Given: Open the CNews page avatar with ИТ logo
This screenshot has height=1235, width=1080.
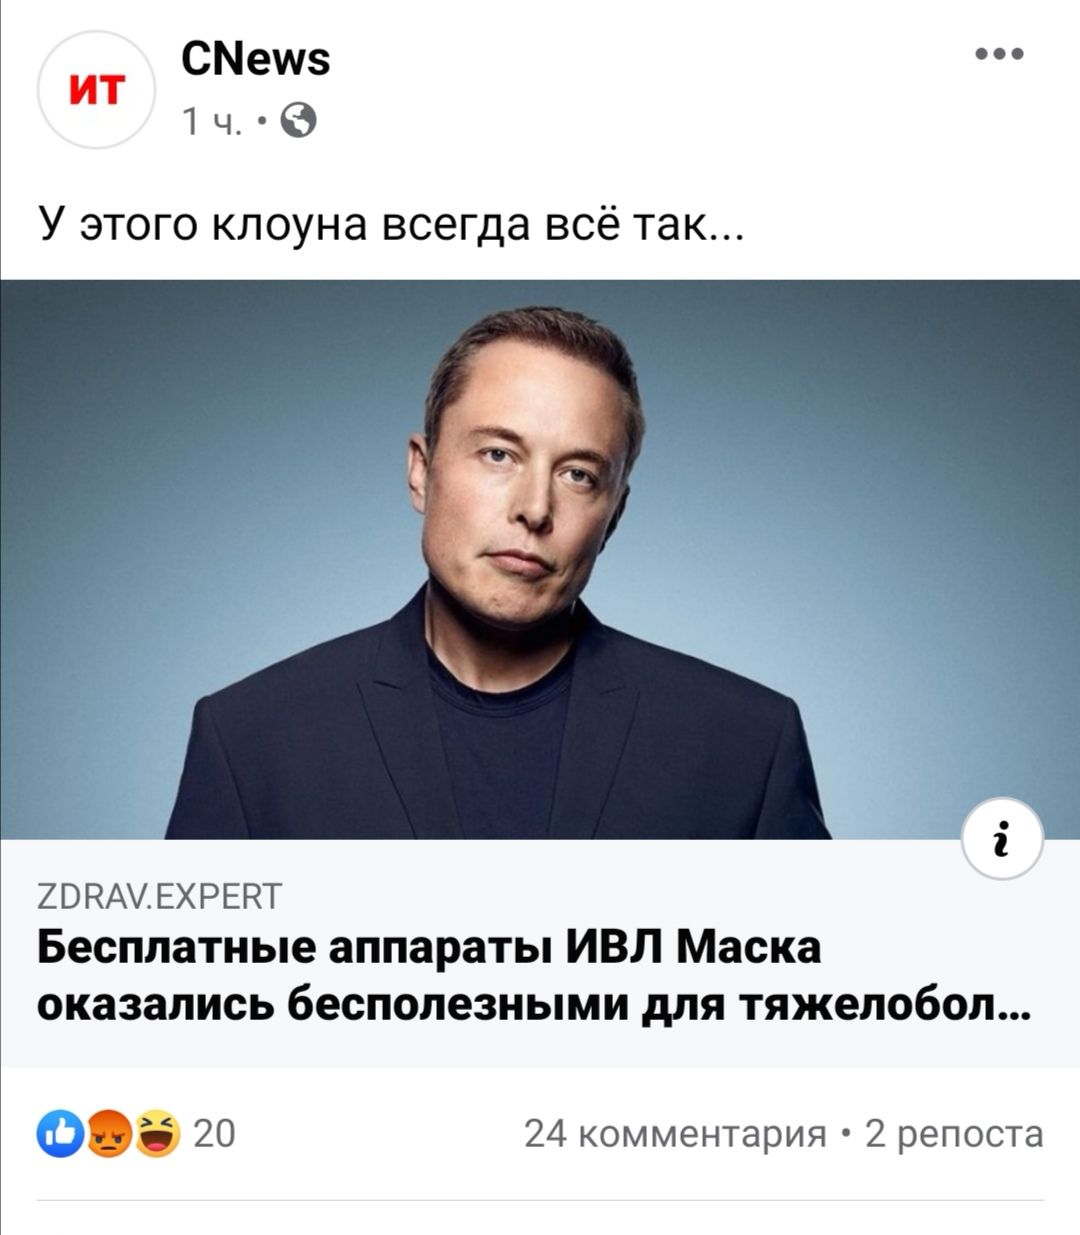Looking at the screenshot, I should pos(96,90).
